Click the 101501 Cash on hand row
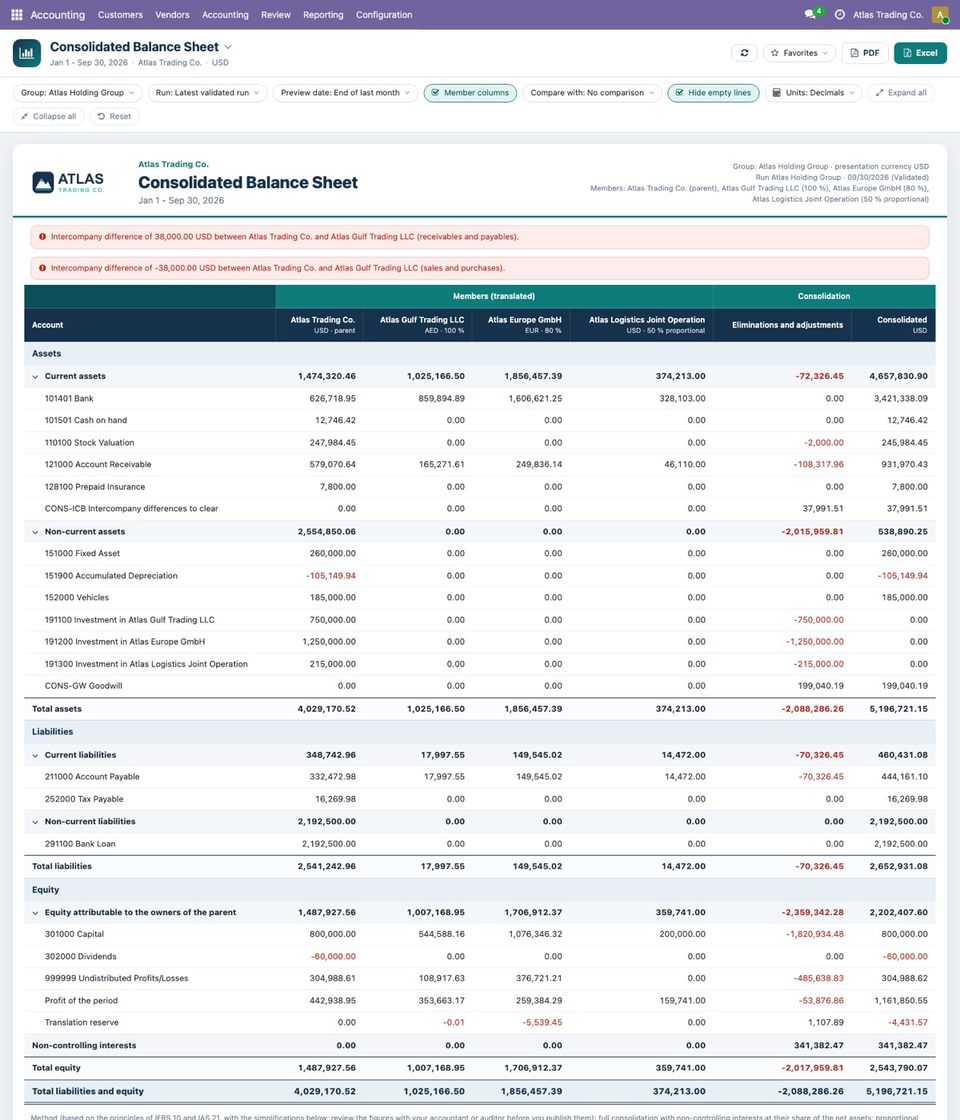 [x=480, y=421]
